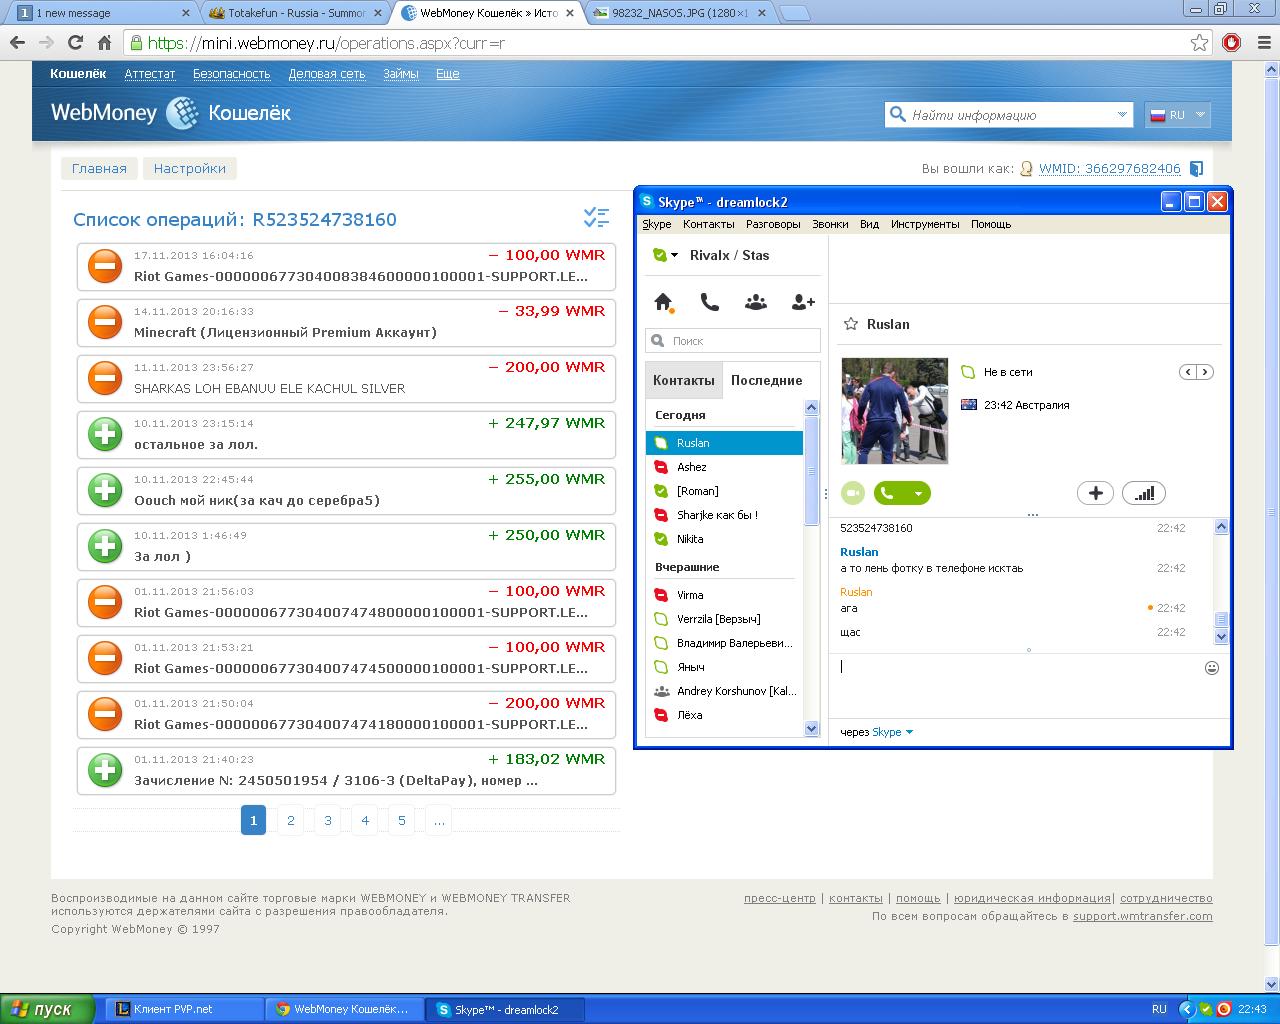Open the language RU dropdown on WebMoney
This screenshot has height=1024, width=1280.
pyautogui.click(x=1178, y=115)
